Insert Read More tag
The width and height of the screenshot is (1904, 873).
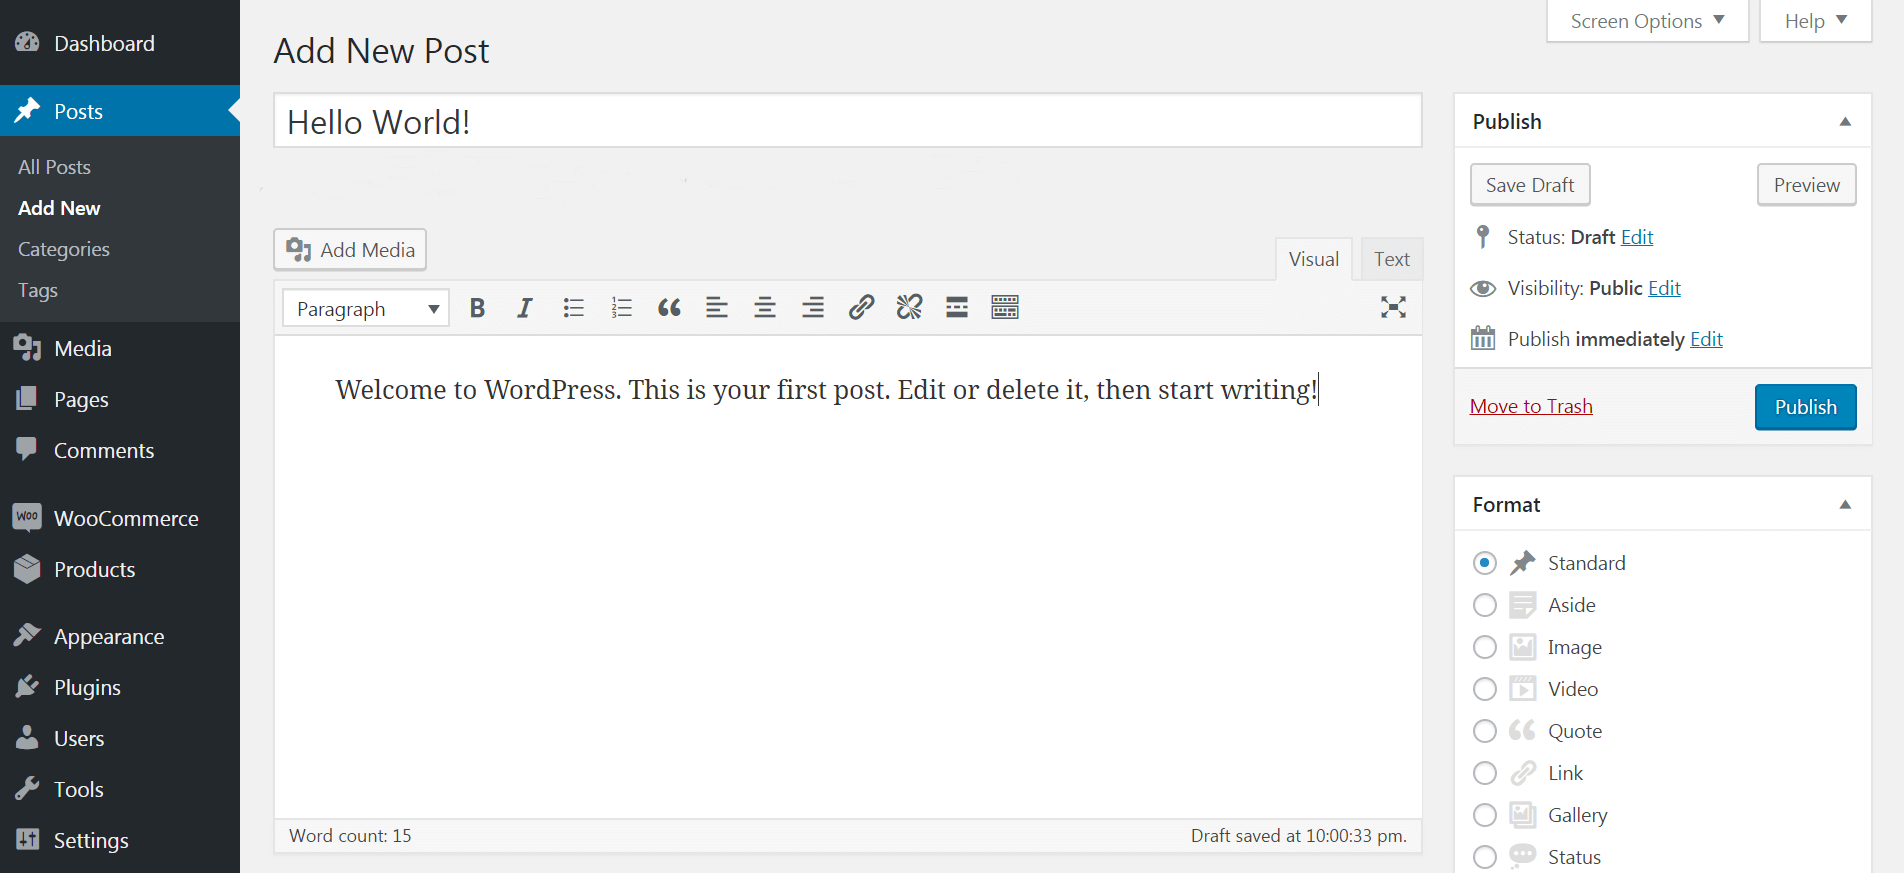click(957, 308)
